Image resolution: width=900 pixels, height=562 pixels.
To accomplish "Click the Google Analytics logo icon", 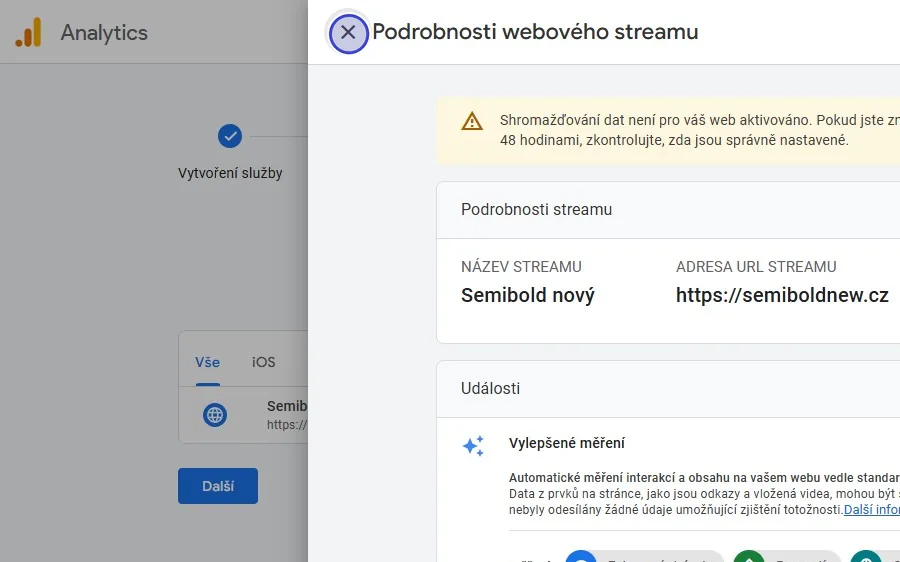I will 29,32.
